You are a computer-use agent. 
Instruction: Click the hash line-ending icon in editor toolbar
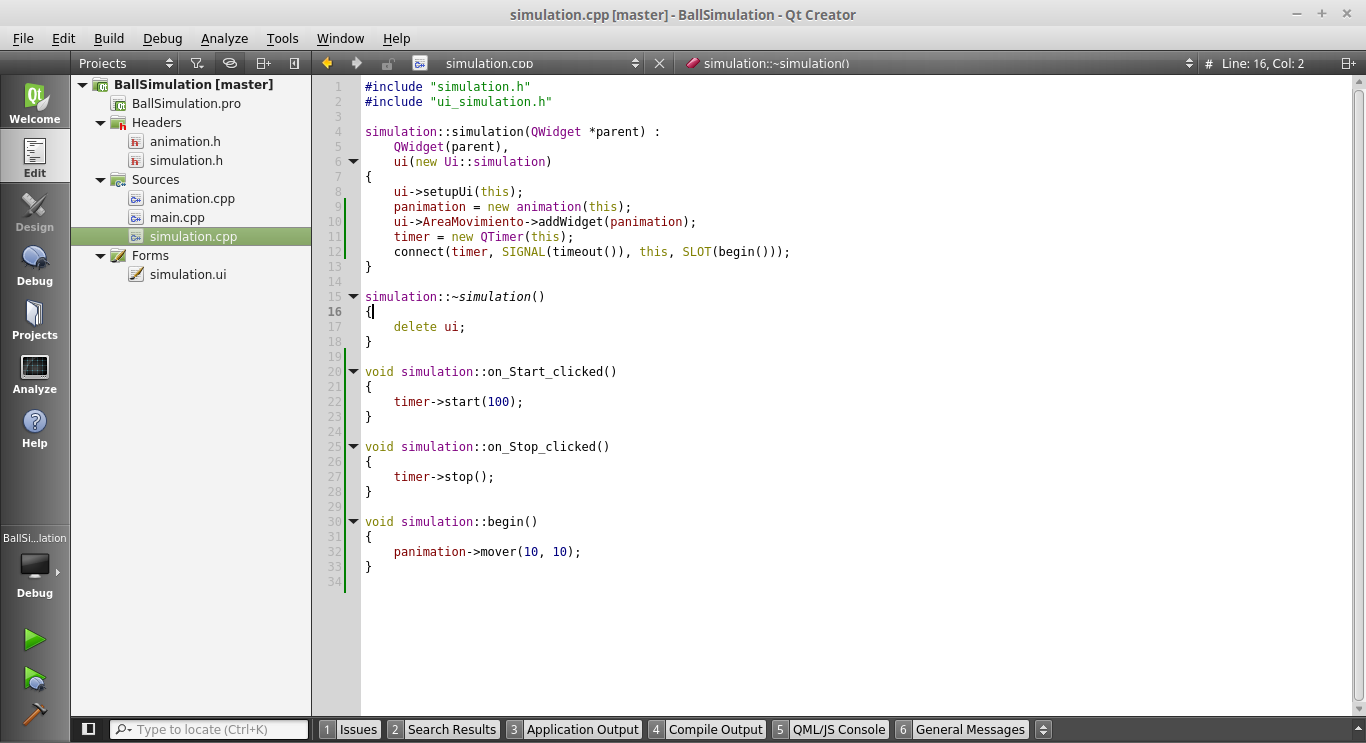pos(1208,63)
